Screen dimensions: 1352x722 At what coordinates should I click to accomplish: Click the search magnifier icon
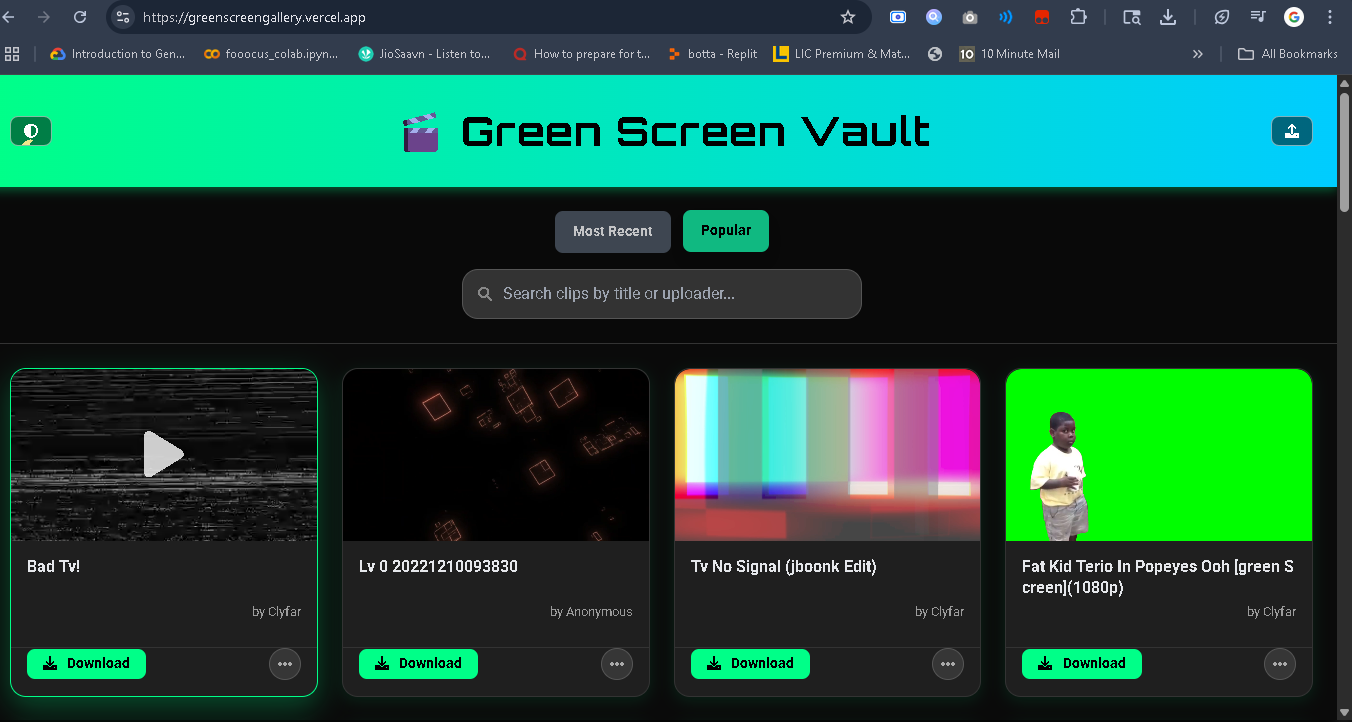tap(485, 293)
